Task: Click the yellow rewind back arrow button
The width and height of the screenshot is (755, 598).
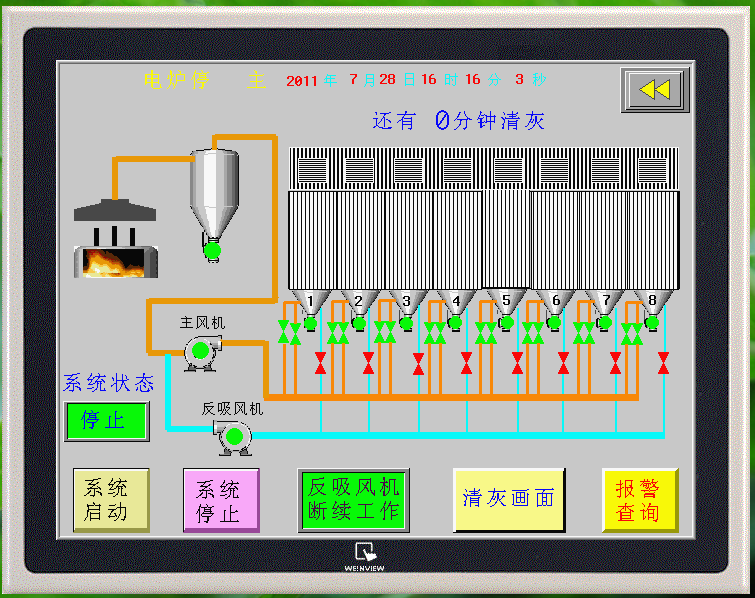Action: click(x=655, y=90)
